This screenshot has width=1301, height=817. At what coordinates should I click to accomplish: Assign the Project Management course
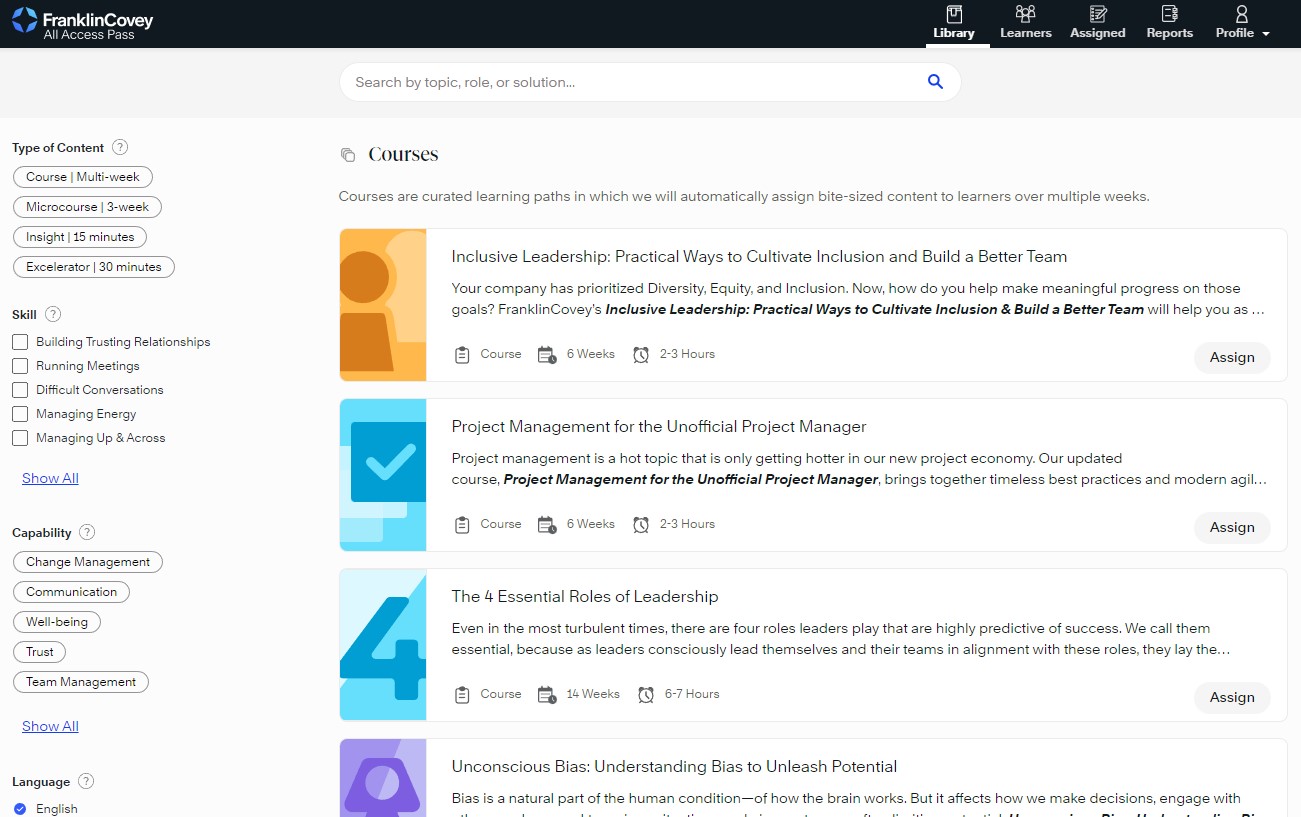point(1232,527)
